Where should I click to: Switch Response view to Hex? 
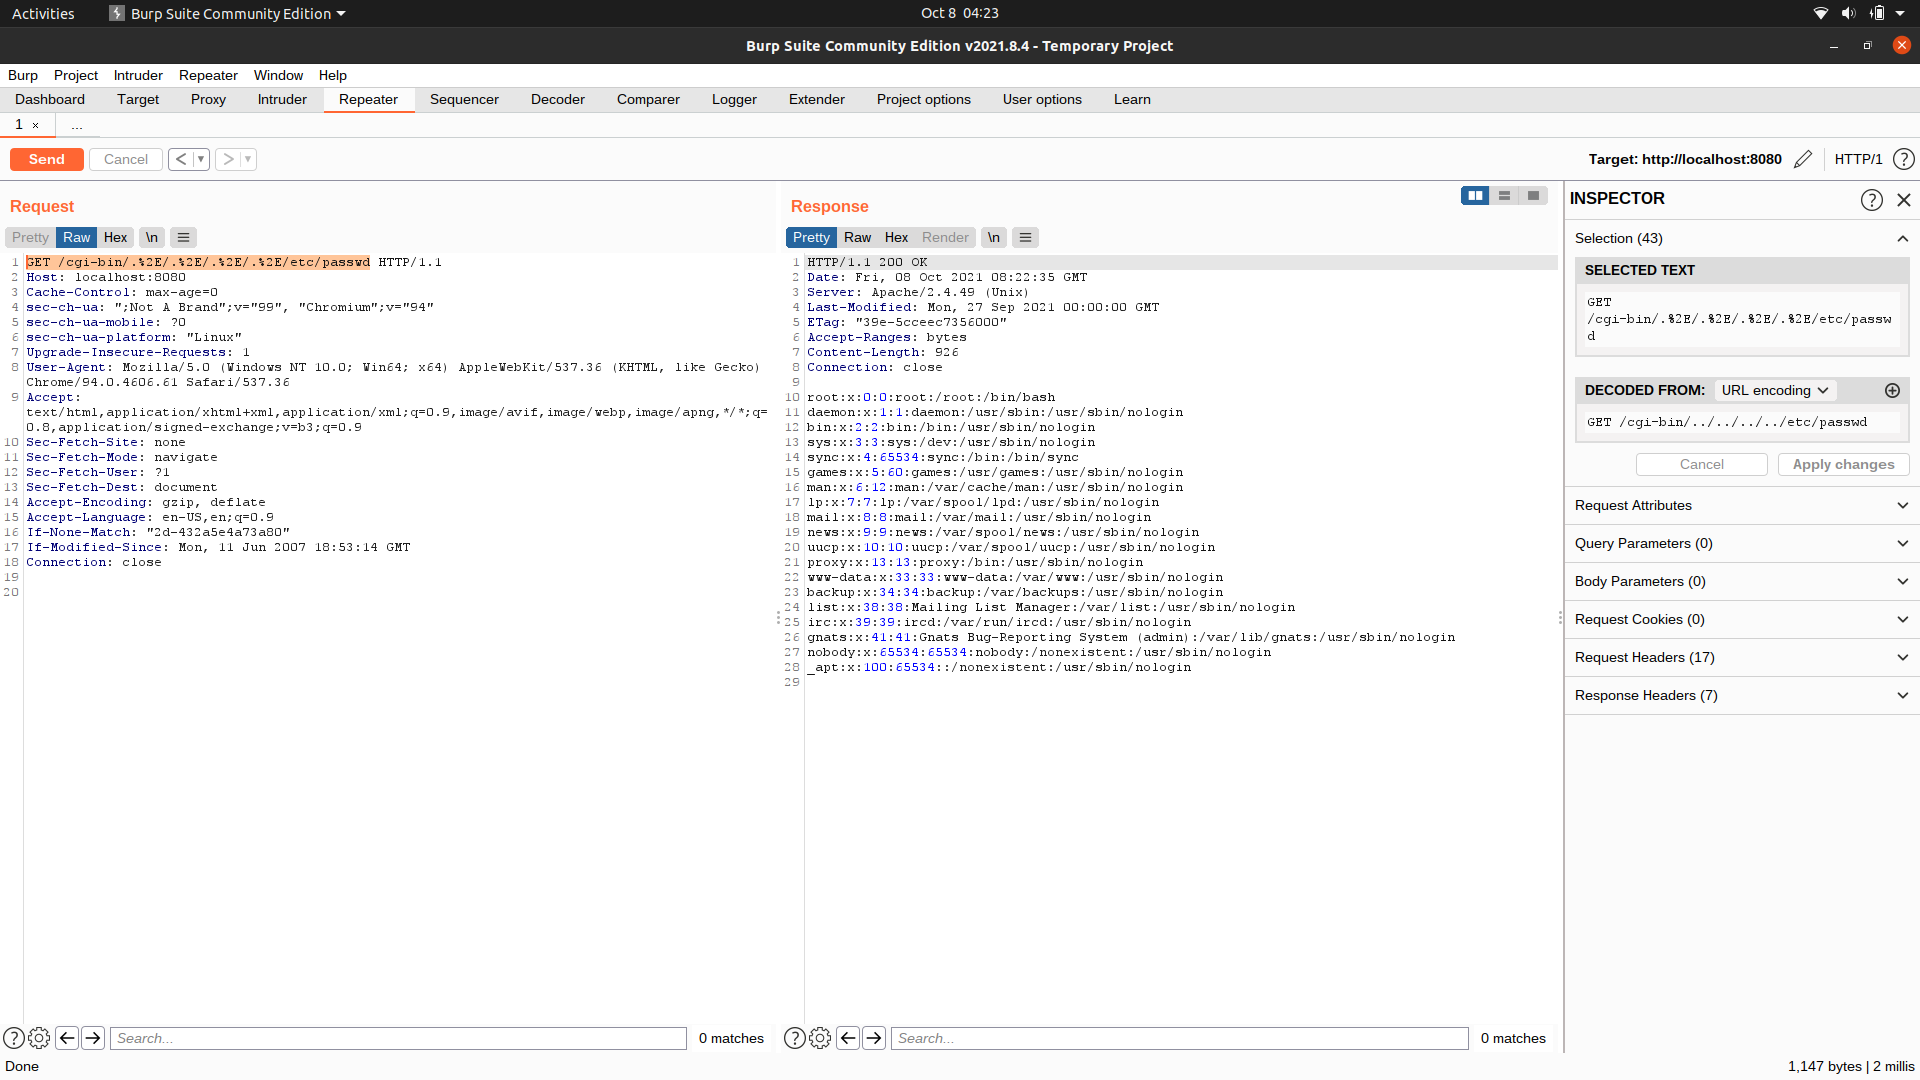[x=897, y=237]
